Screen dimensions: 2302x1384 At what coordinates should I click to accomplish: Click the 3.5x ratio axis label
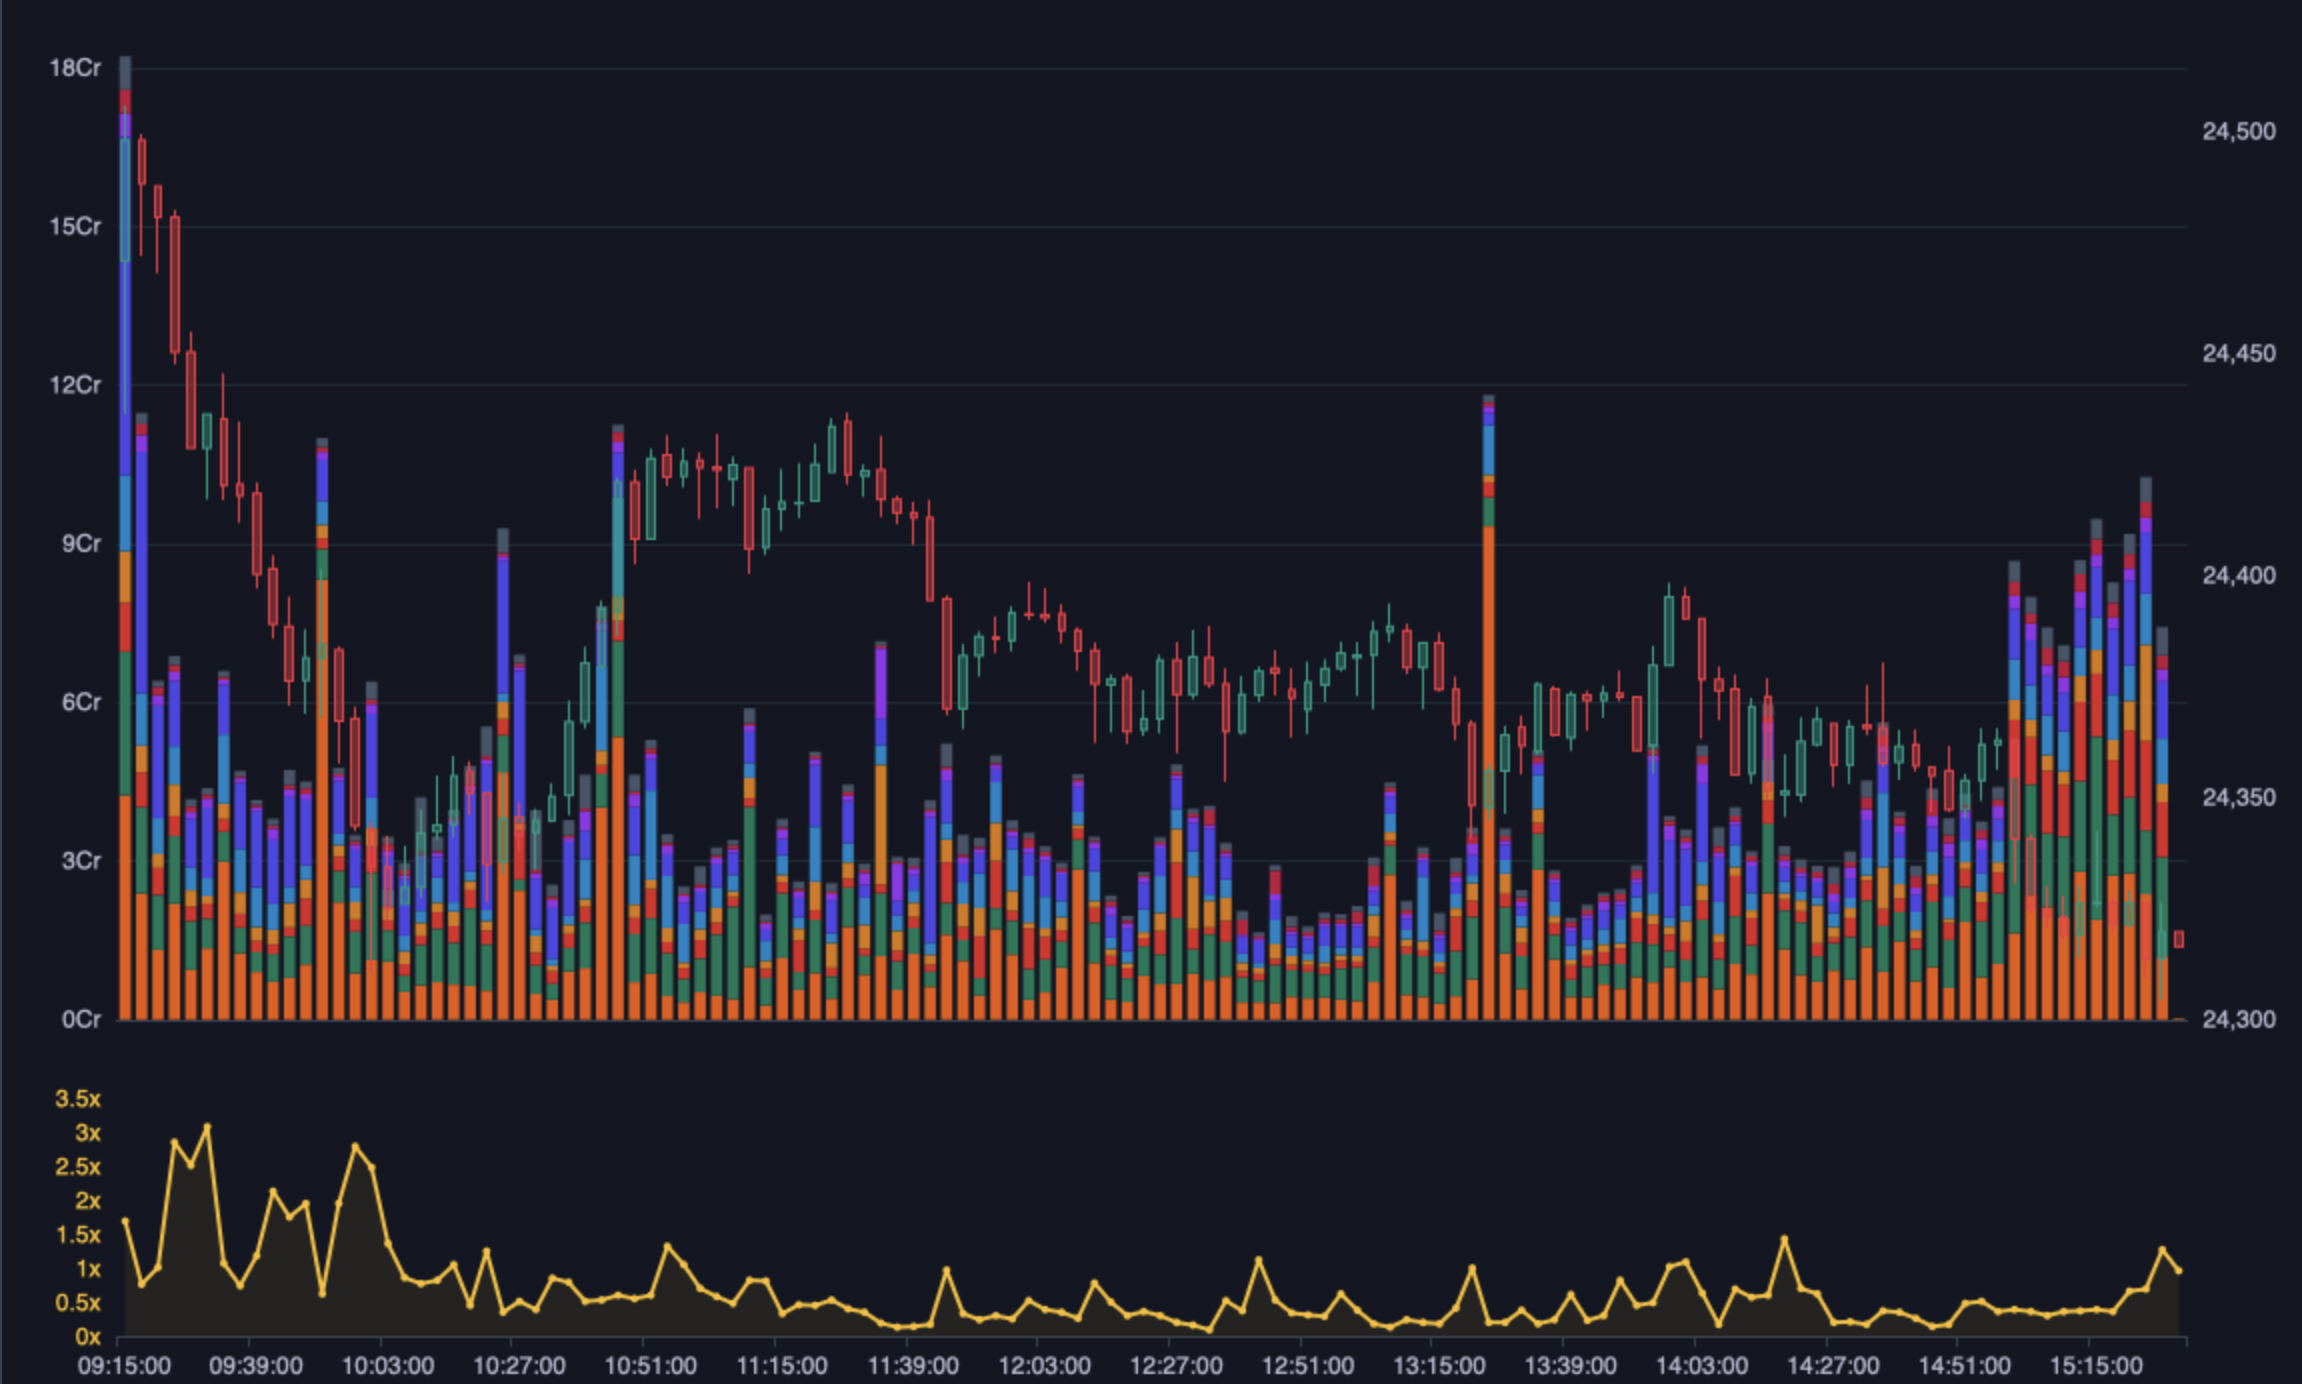(x=77, y=1099)
